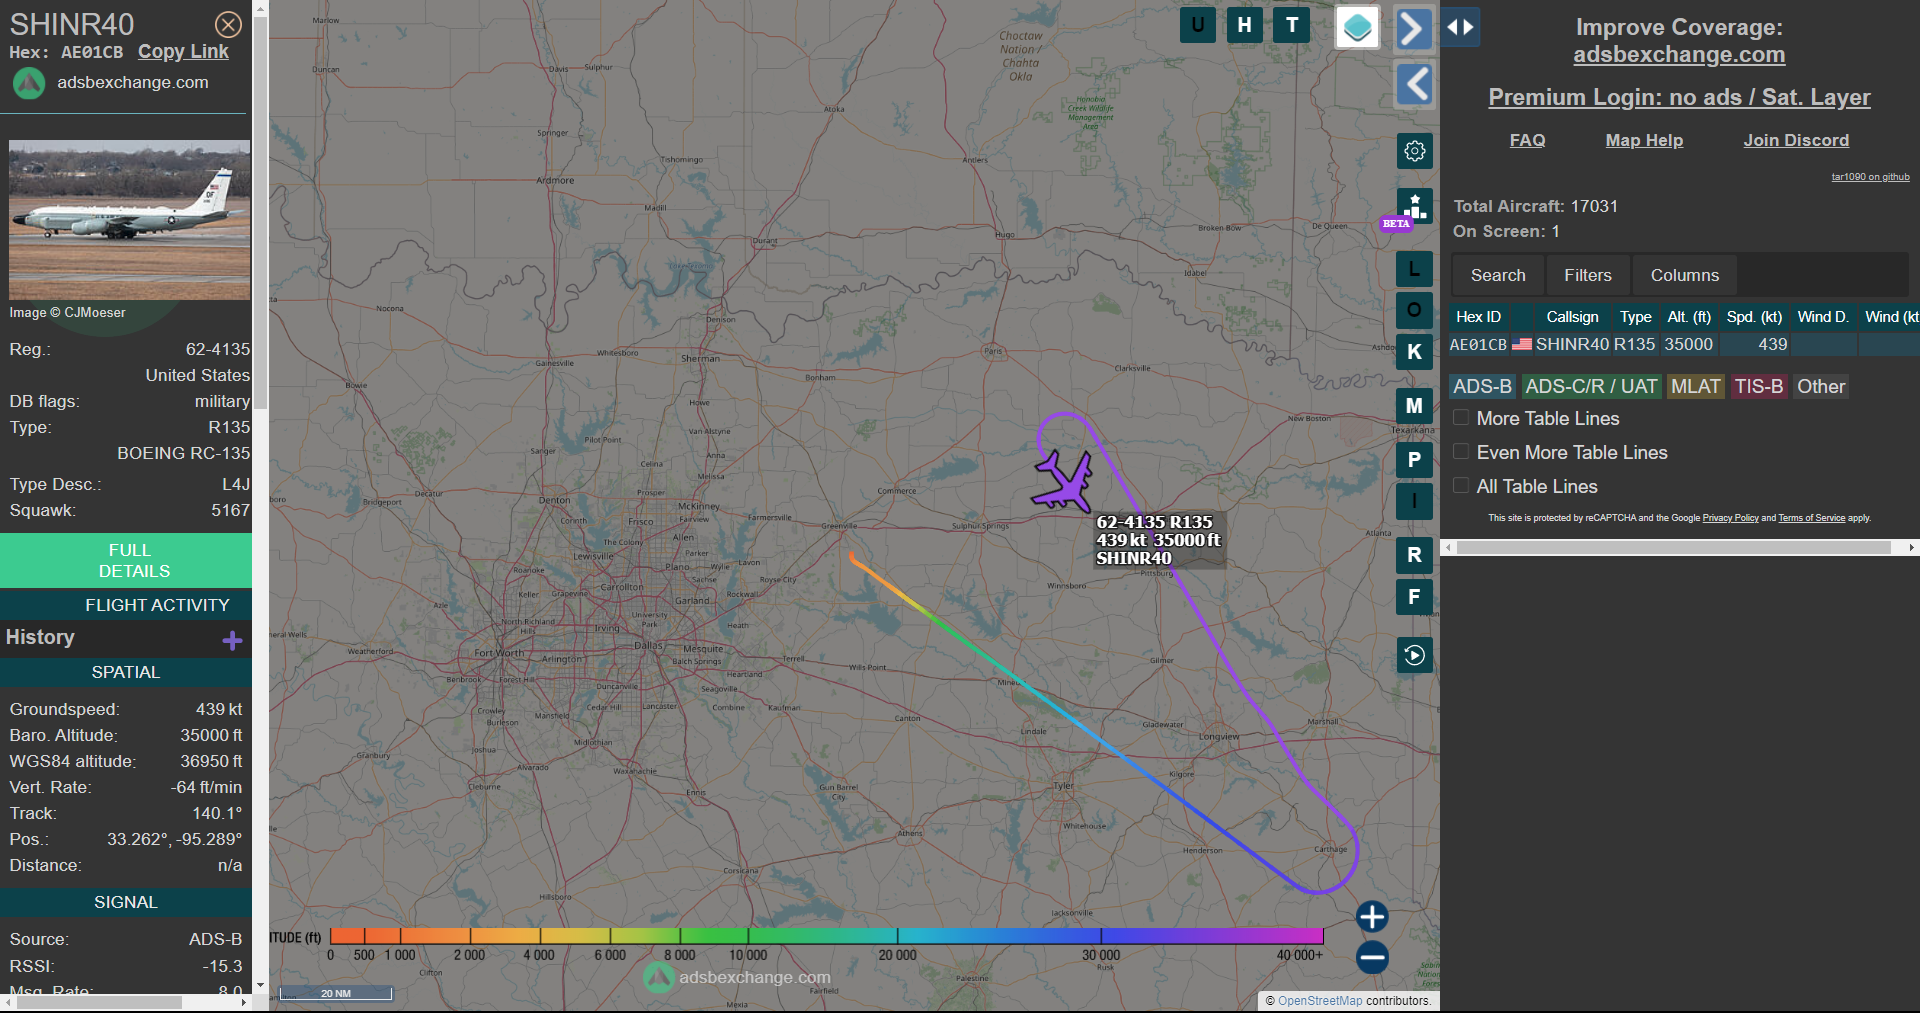
Task: Sort table by Callsign column
Action: pyautogui.click(x=1572, y=317)
